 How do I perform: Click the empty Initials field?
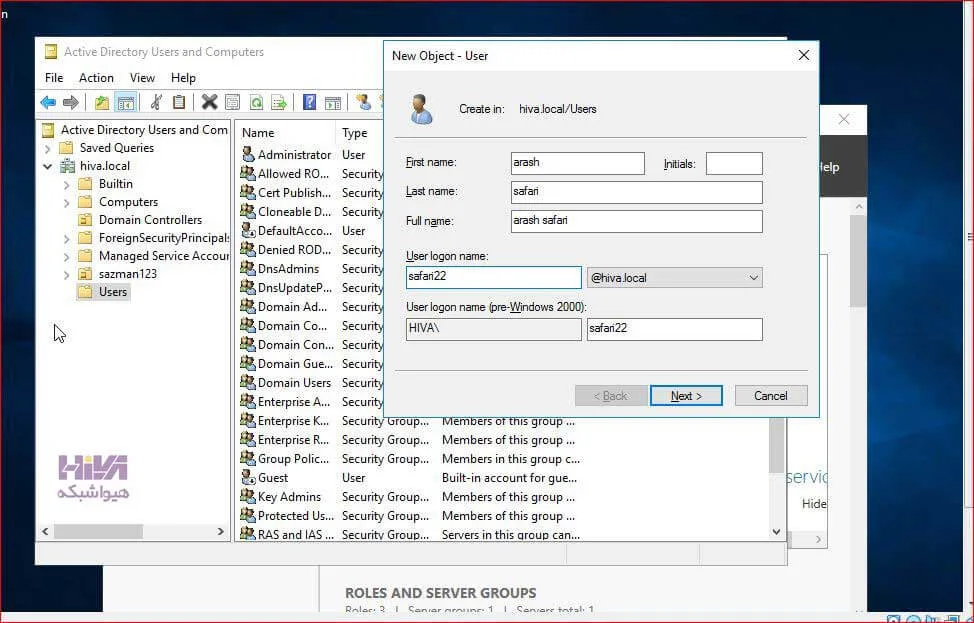[x=734, y=164]
